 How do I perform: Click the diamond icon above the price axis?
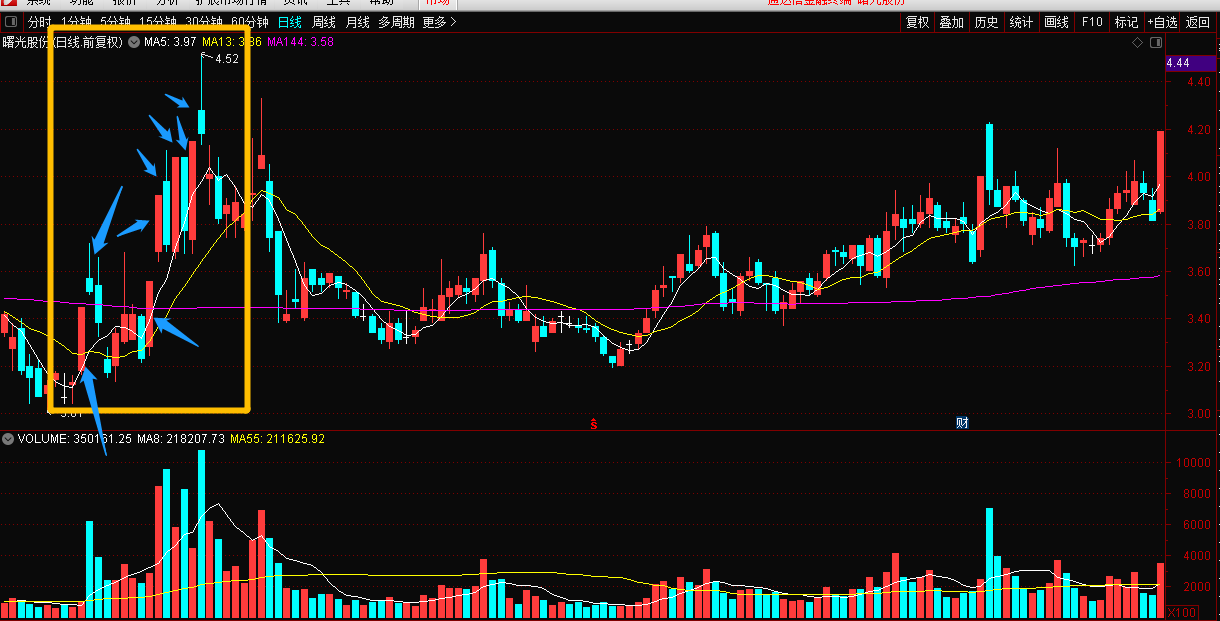(x=1137, y=43)
